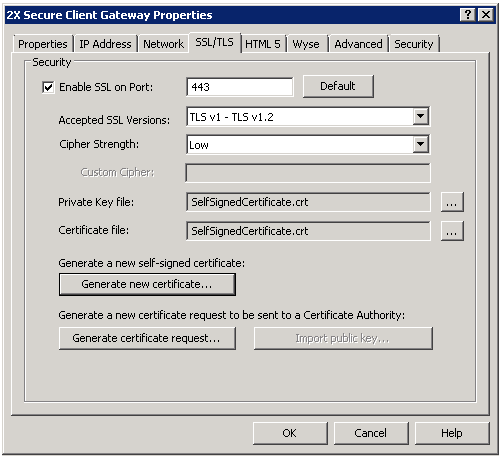Click into the SSL port 443 field
Image resolution: width=501 pixels, height=459 pixels.
[x=240, y=87]
